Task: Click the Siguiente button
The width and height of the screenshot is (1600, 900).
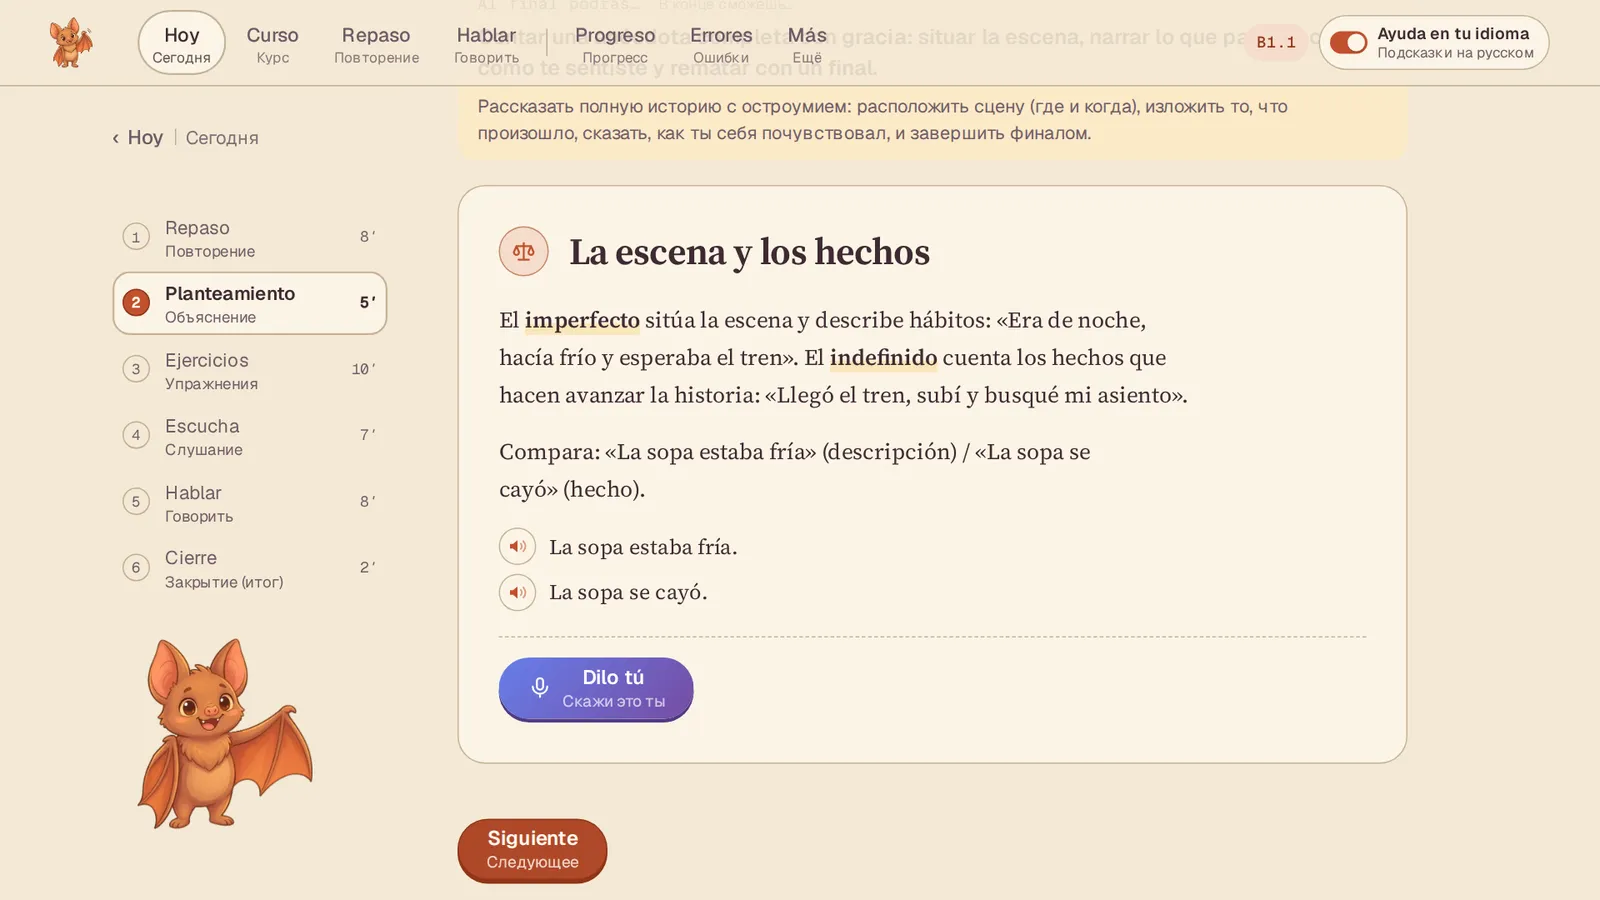Action: [x=532, y=850]
